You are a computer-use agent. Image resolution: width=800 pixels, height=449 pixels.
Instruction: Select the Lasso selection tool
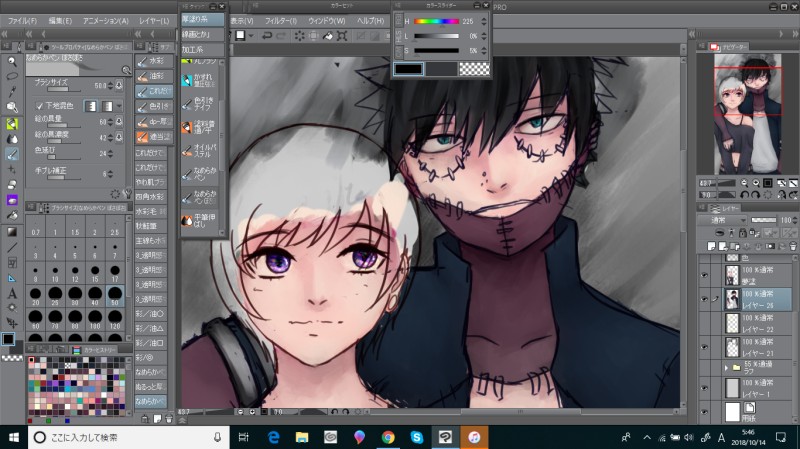12,77
